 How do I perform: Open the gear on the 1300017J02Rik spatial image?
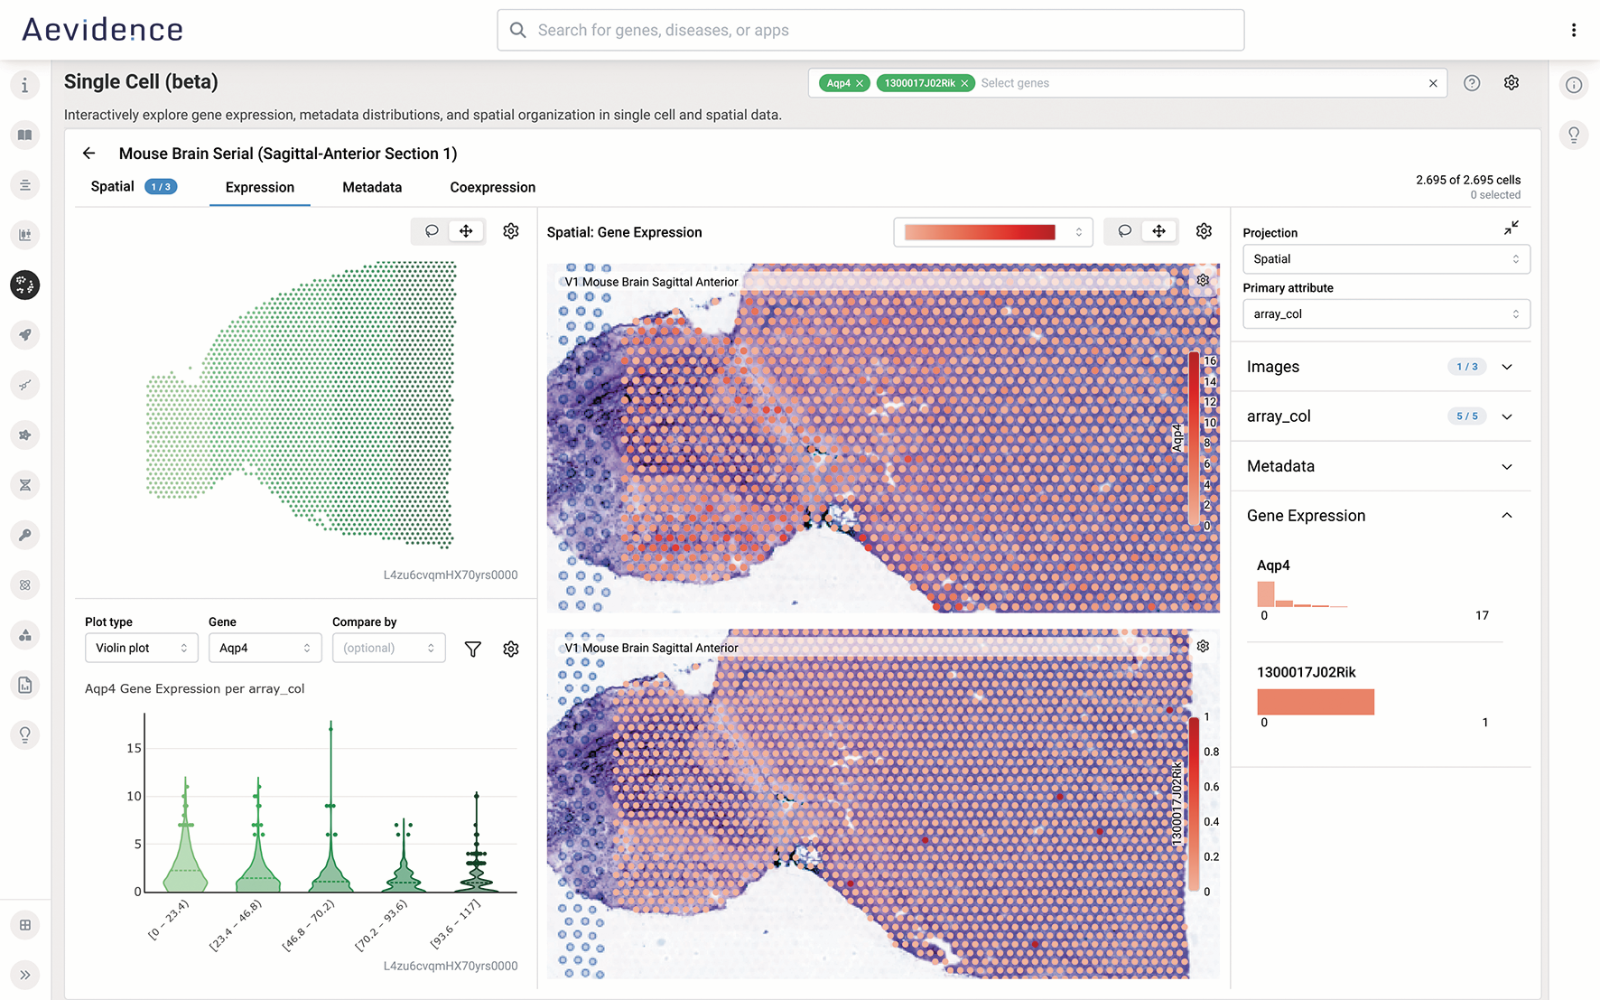coord(1203,647)
